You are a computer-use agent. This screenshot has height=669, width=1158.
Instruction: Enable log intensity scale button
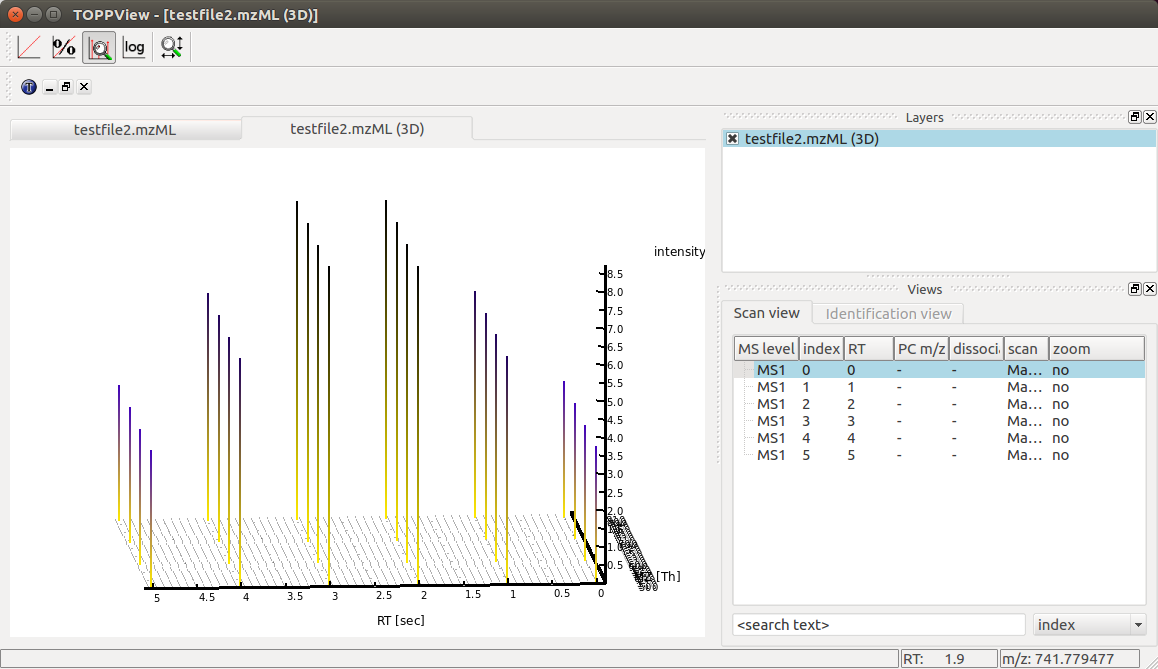click(134, 47)
